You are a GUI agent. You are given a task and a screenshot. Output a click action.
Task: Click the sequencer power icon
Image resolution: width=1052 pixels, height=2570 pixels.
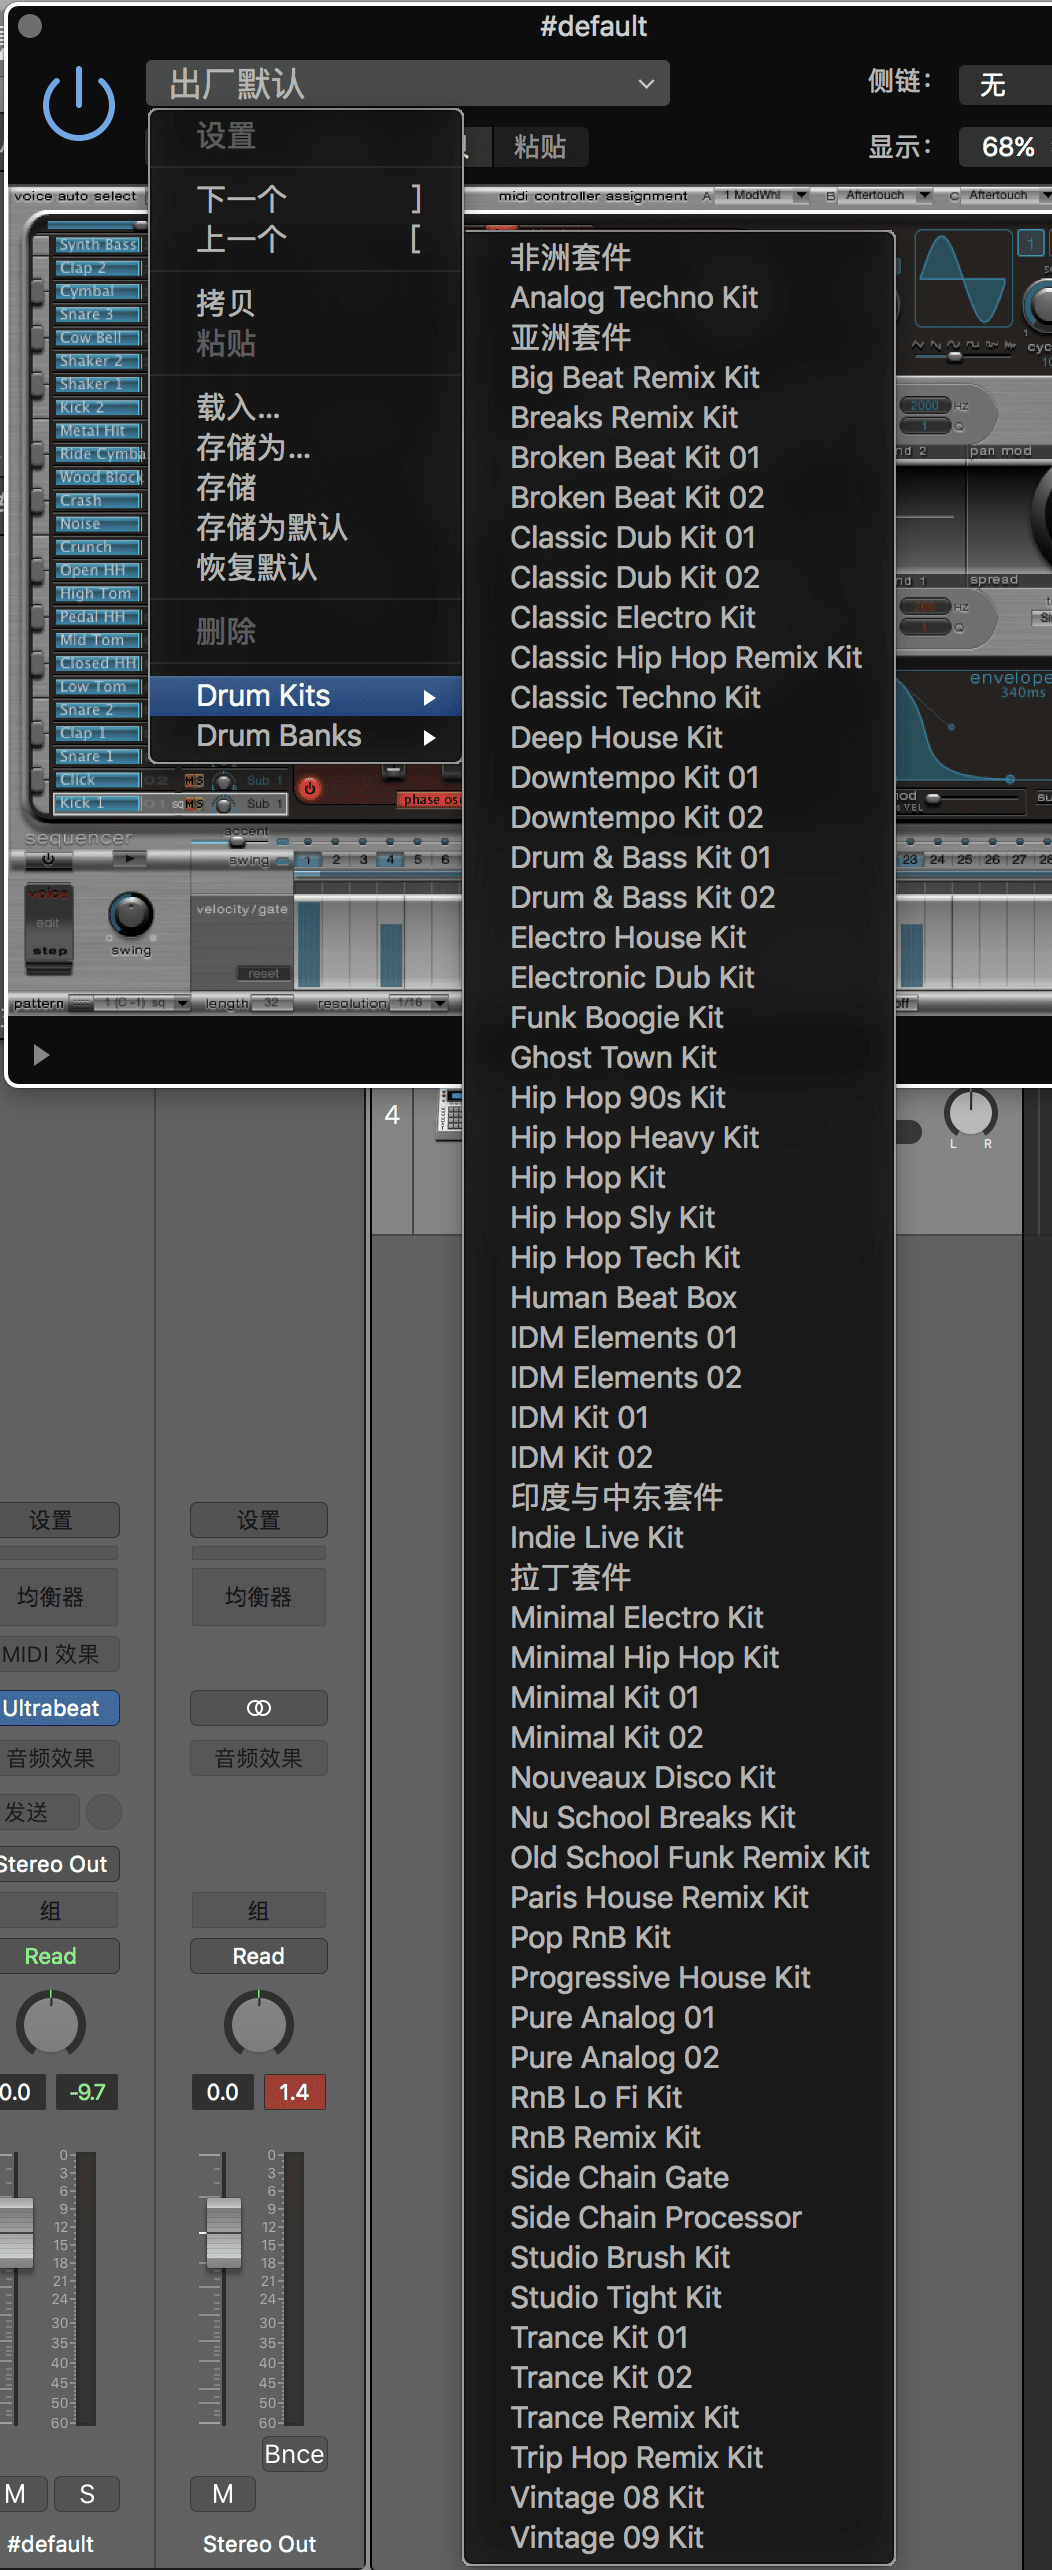[48, 859]
